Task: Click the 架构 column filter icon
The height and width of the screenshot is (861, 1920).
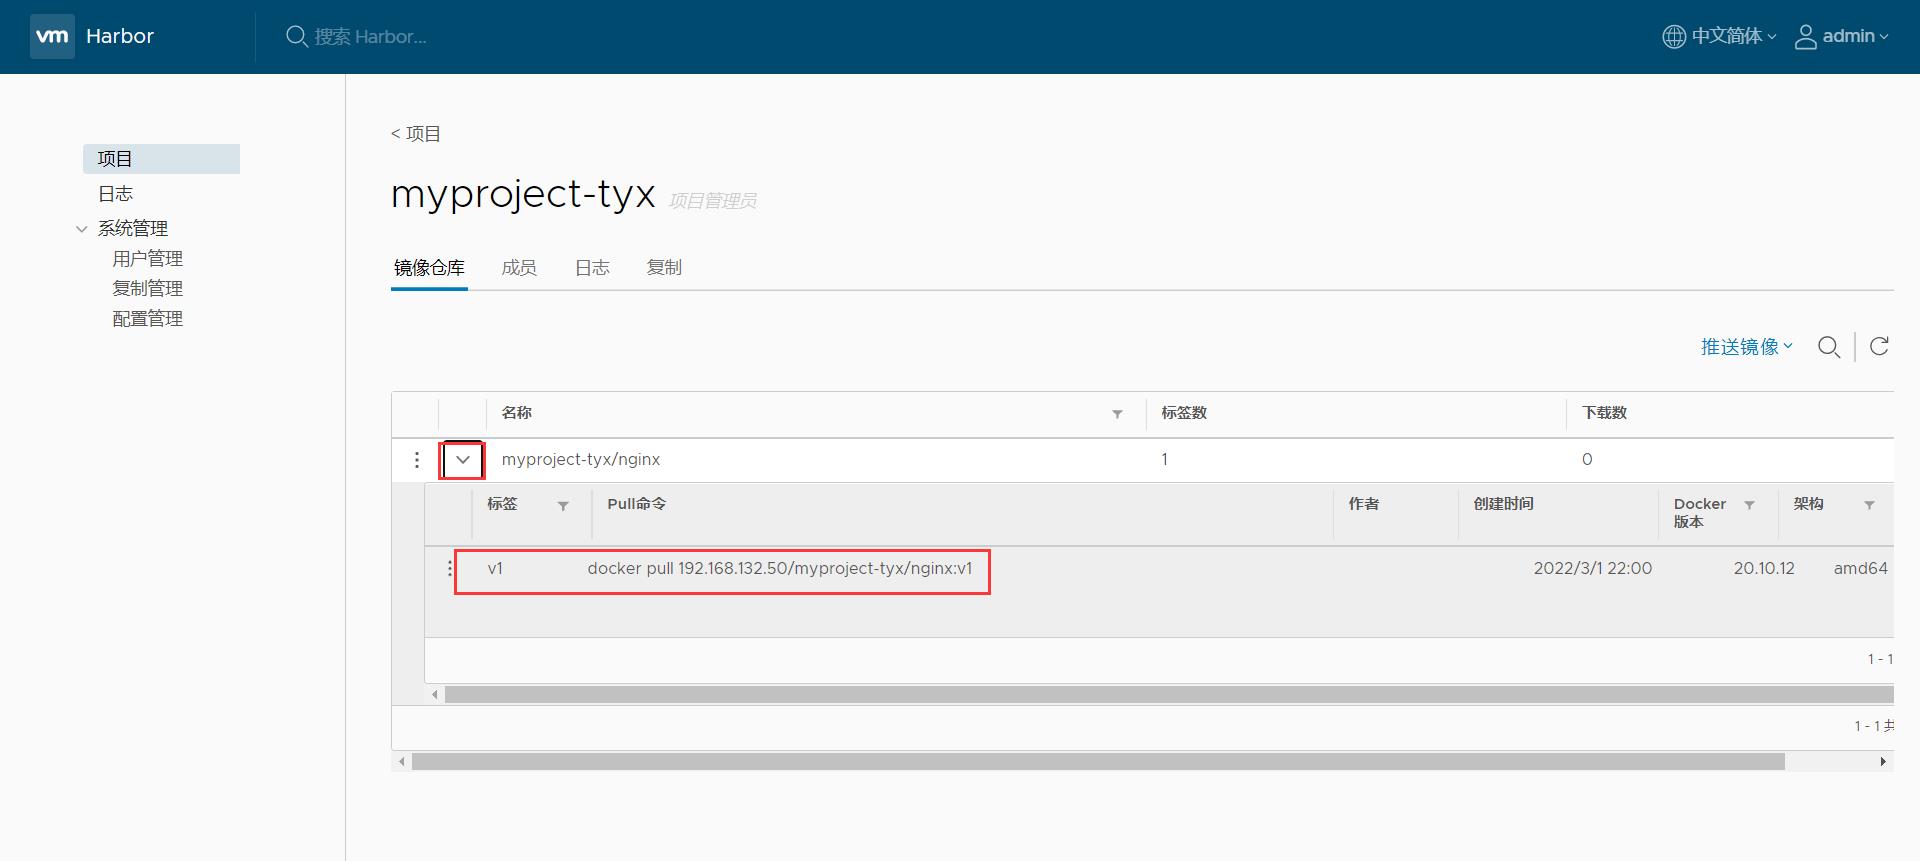Action: 1869,505
